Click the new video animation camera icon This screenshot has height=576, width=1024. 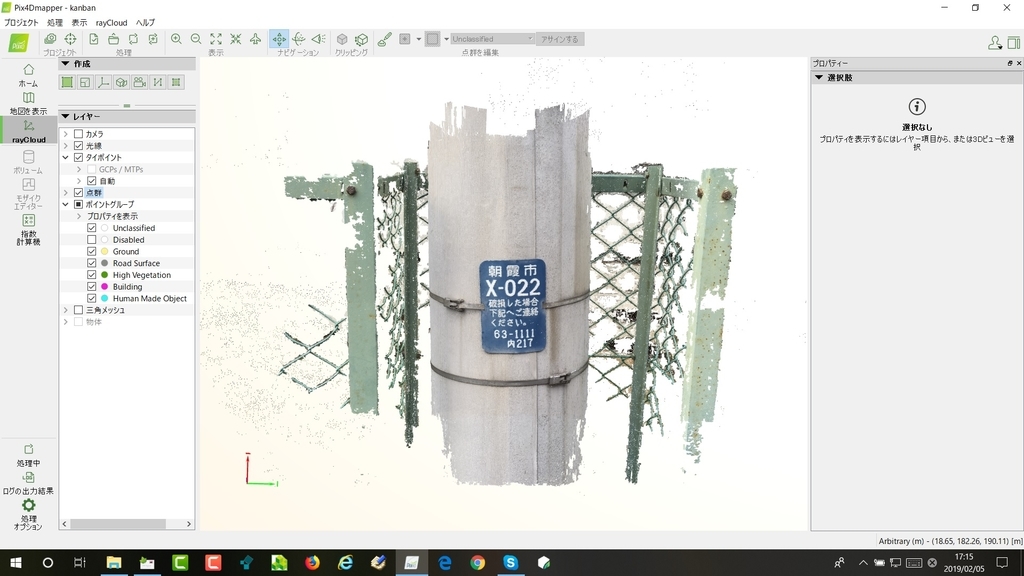point(139,82)
